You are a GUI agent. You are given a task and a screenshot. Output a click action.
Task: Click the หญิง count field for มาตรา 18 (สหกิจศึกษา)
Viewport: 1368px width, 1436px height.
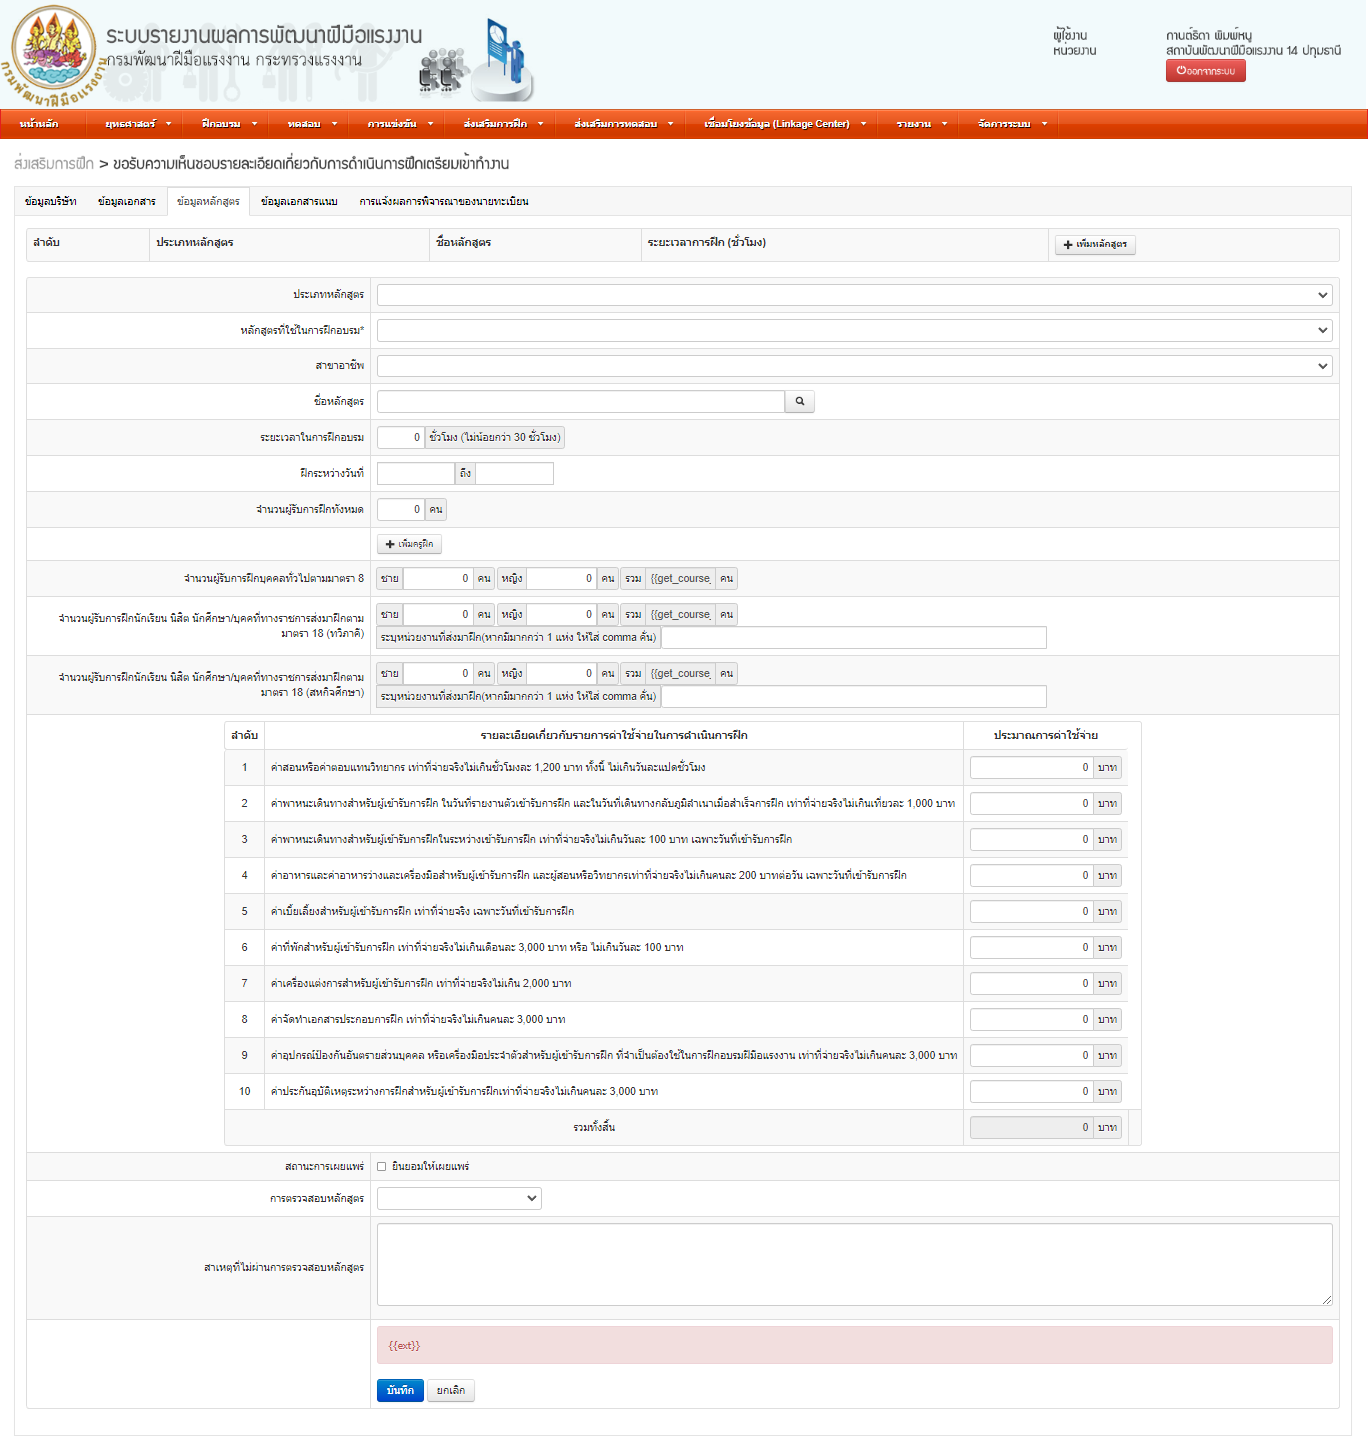pos(562,673)
